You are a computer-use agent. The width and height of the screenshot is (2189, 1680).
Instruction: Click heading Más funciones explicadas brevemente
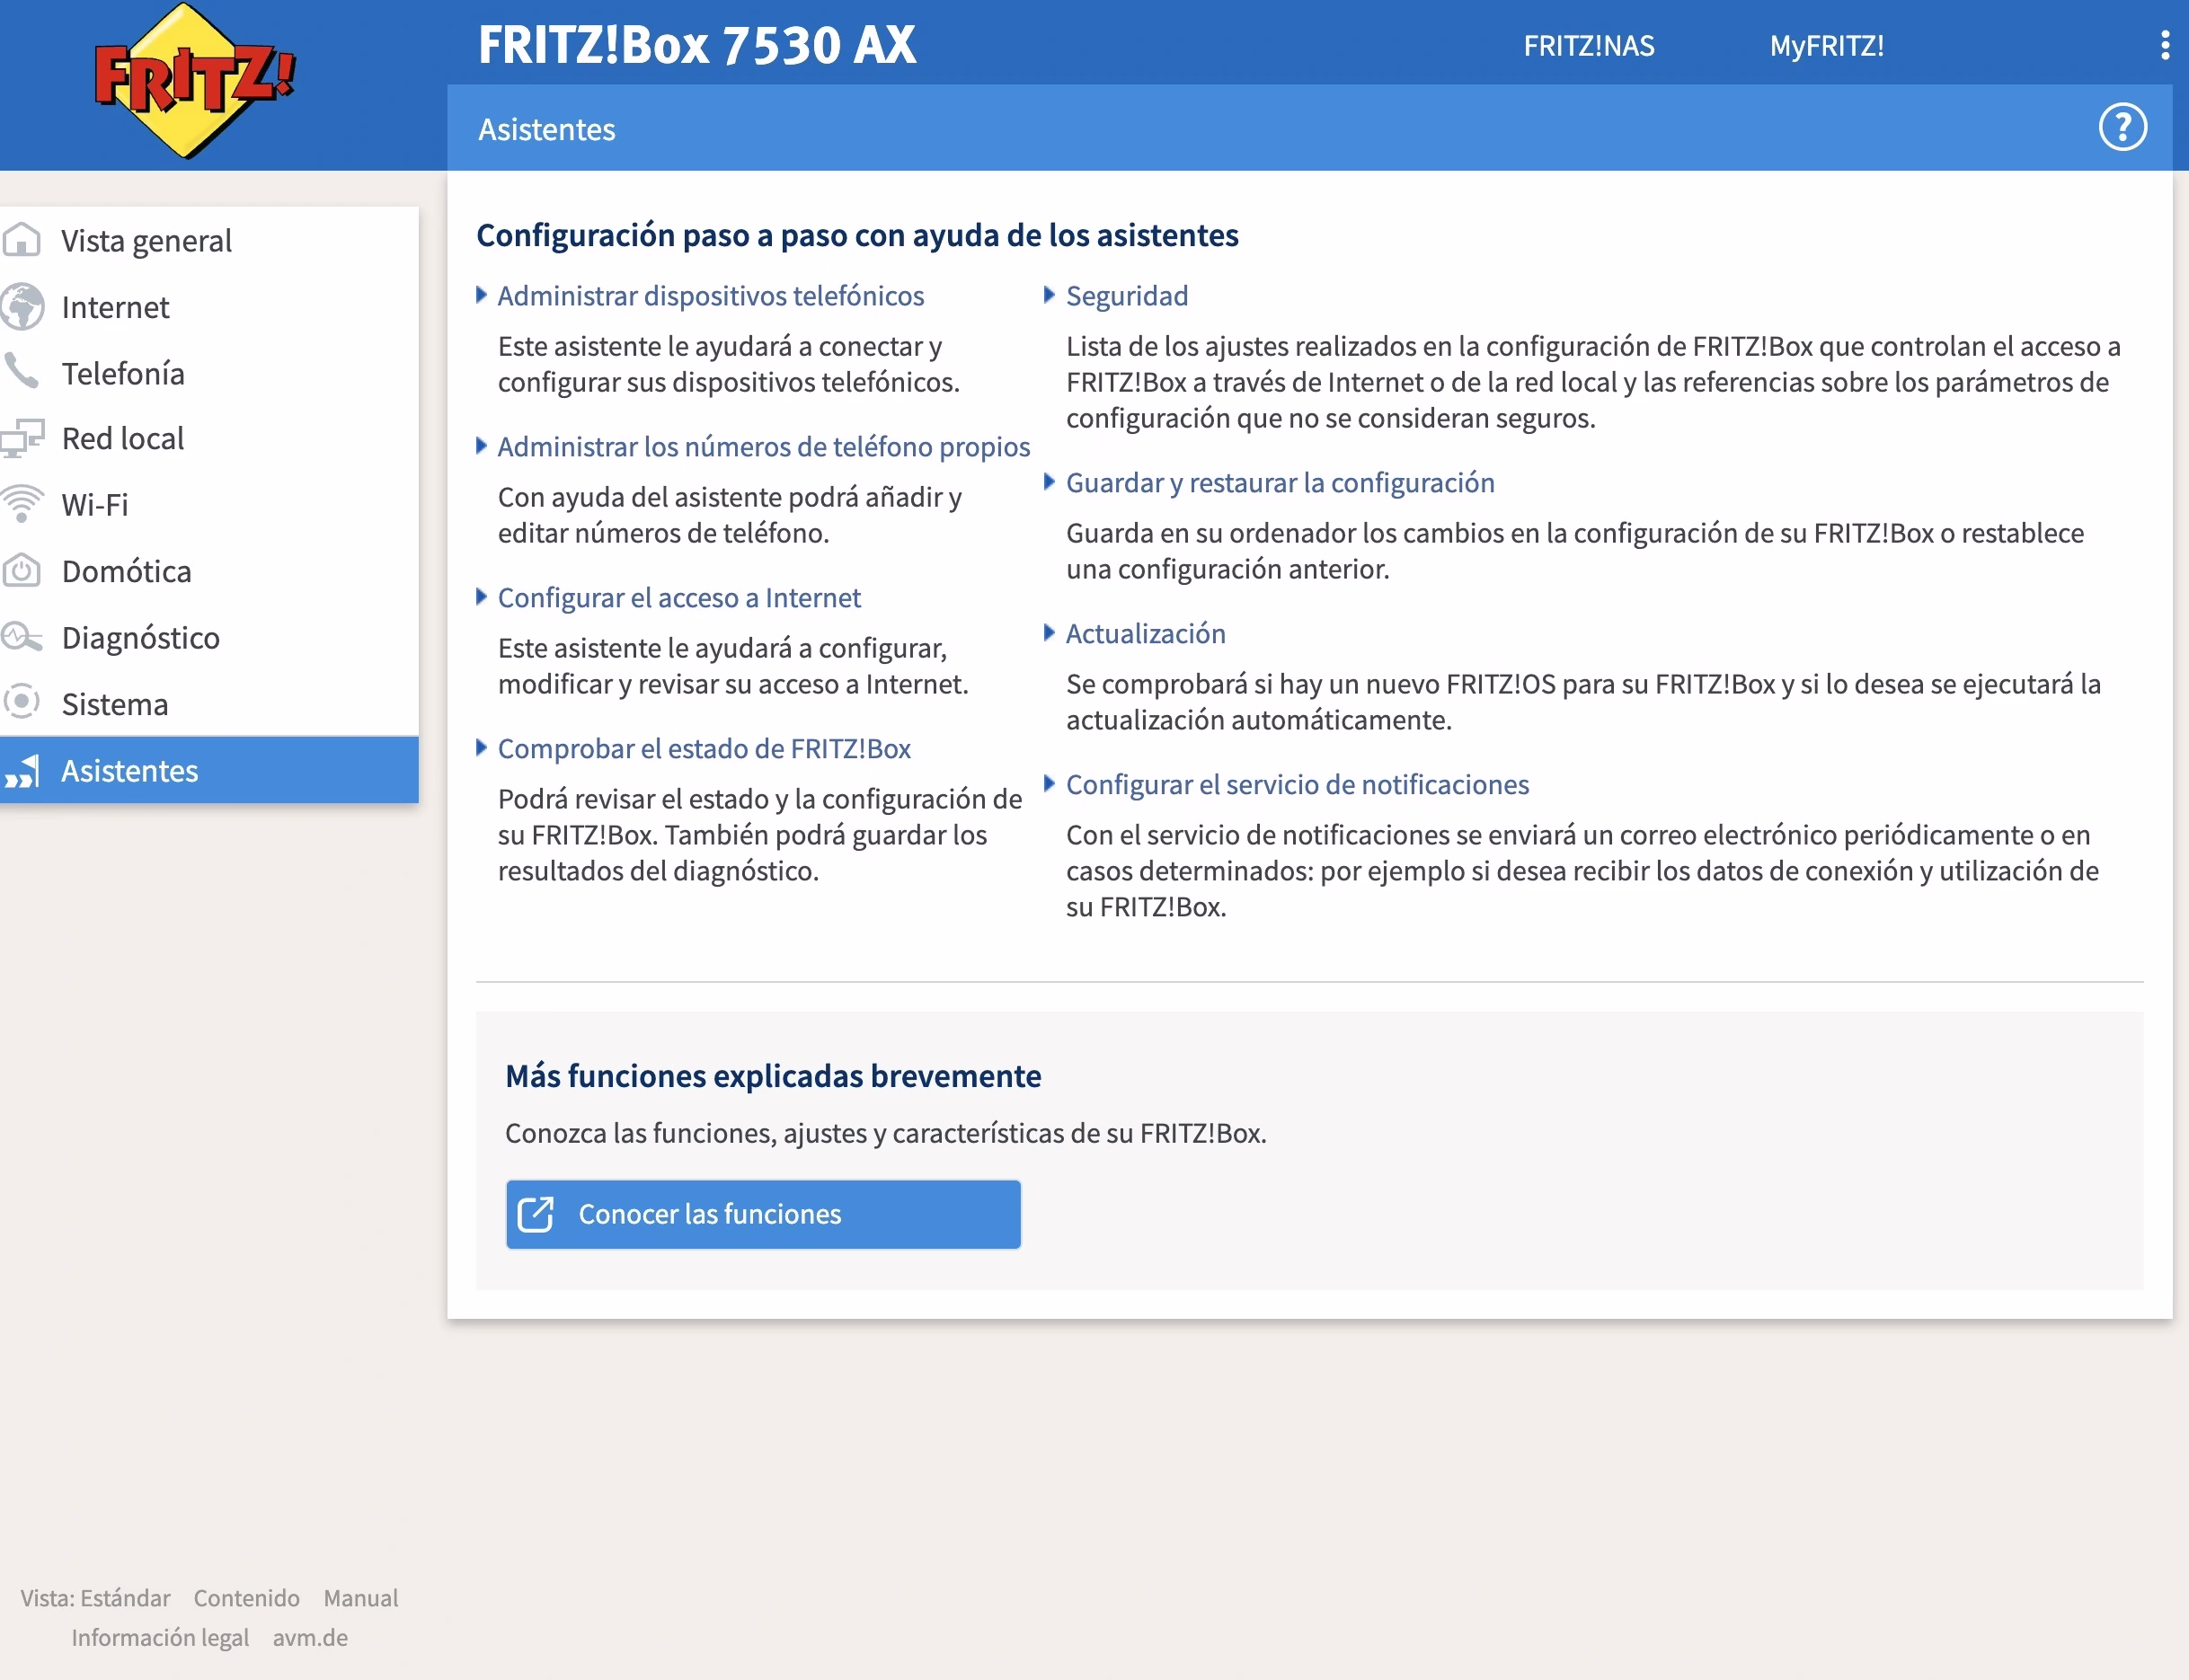(x=773, y=1076)
